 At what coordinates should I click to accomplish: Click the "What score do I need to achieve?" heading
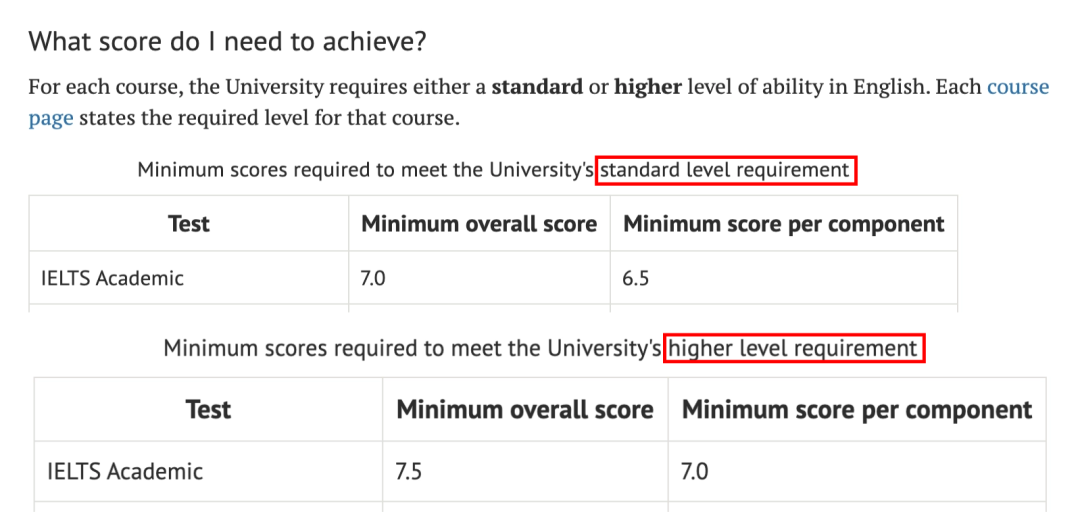[227, 42]
